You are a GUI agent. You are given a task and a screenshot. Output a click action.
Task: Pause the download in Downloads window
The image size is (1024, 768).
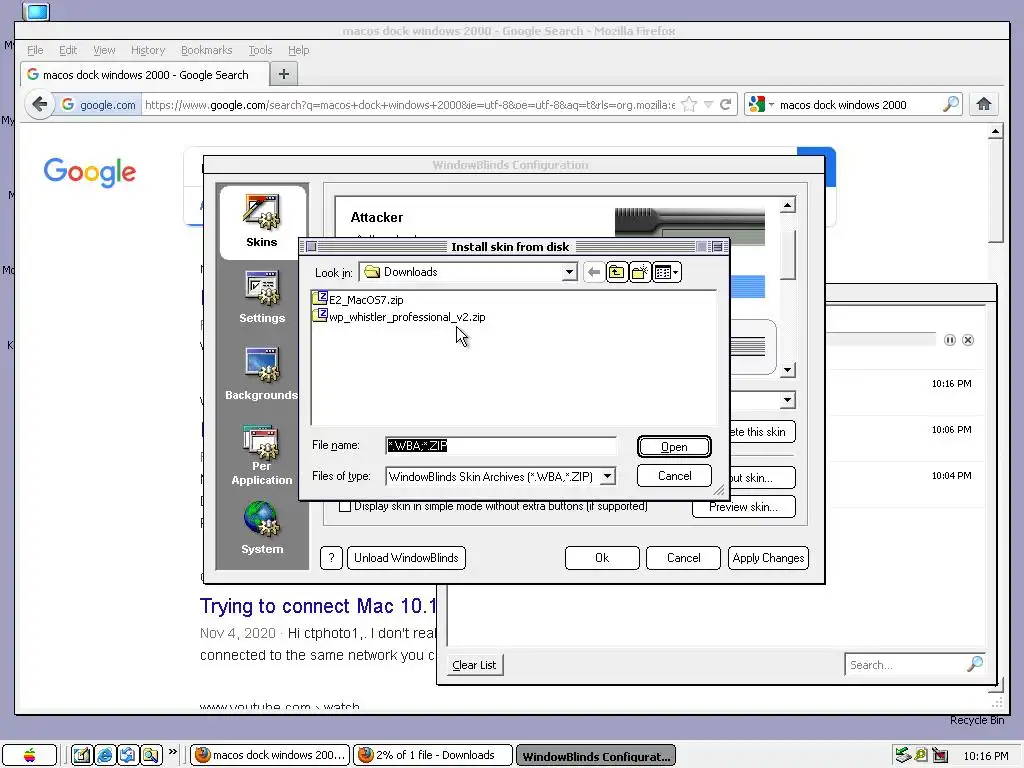tap(950, 340)
